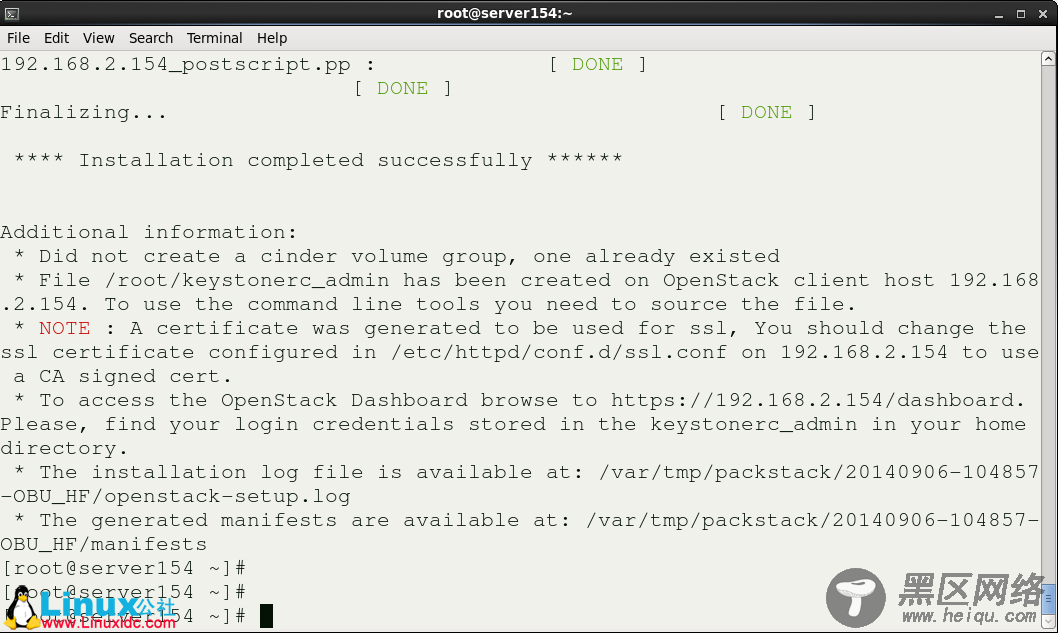Click the text "-OBU_HF/openstack-setup.log"
The height and width of the screenshot is (633, 1058).
175,497
